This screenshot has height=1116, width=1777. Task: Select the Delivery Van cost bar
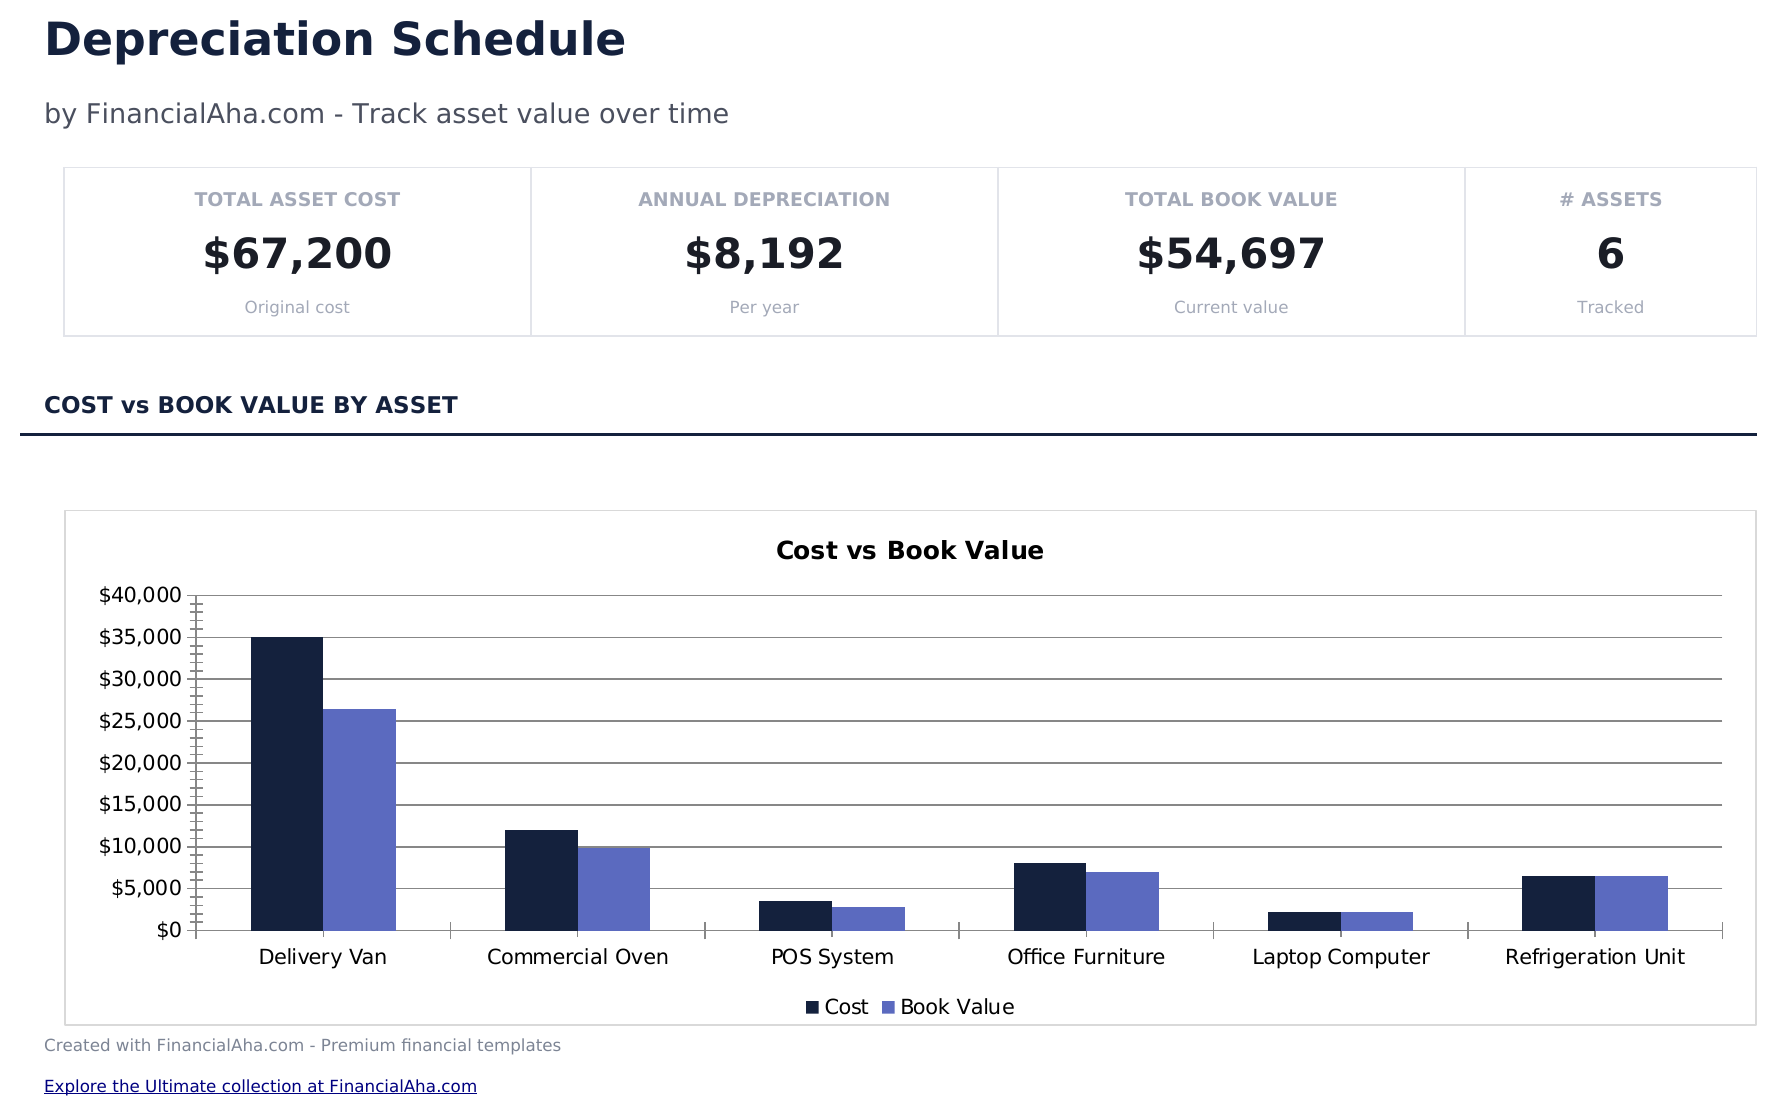(x=287, y=784)
